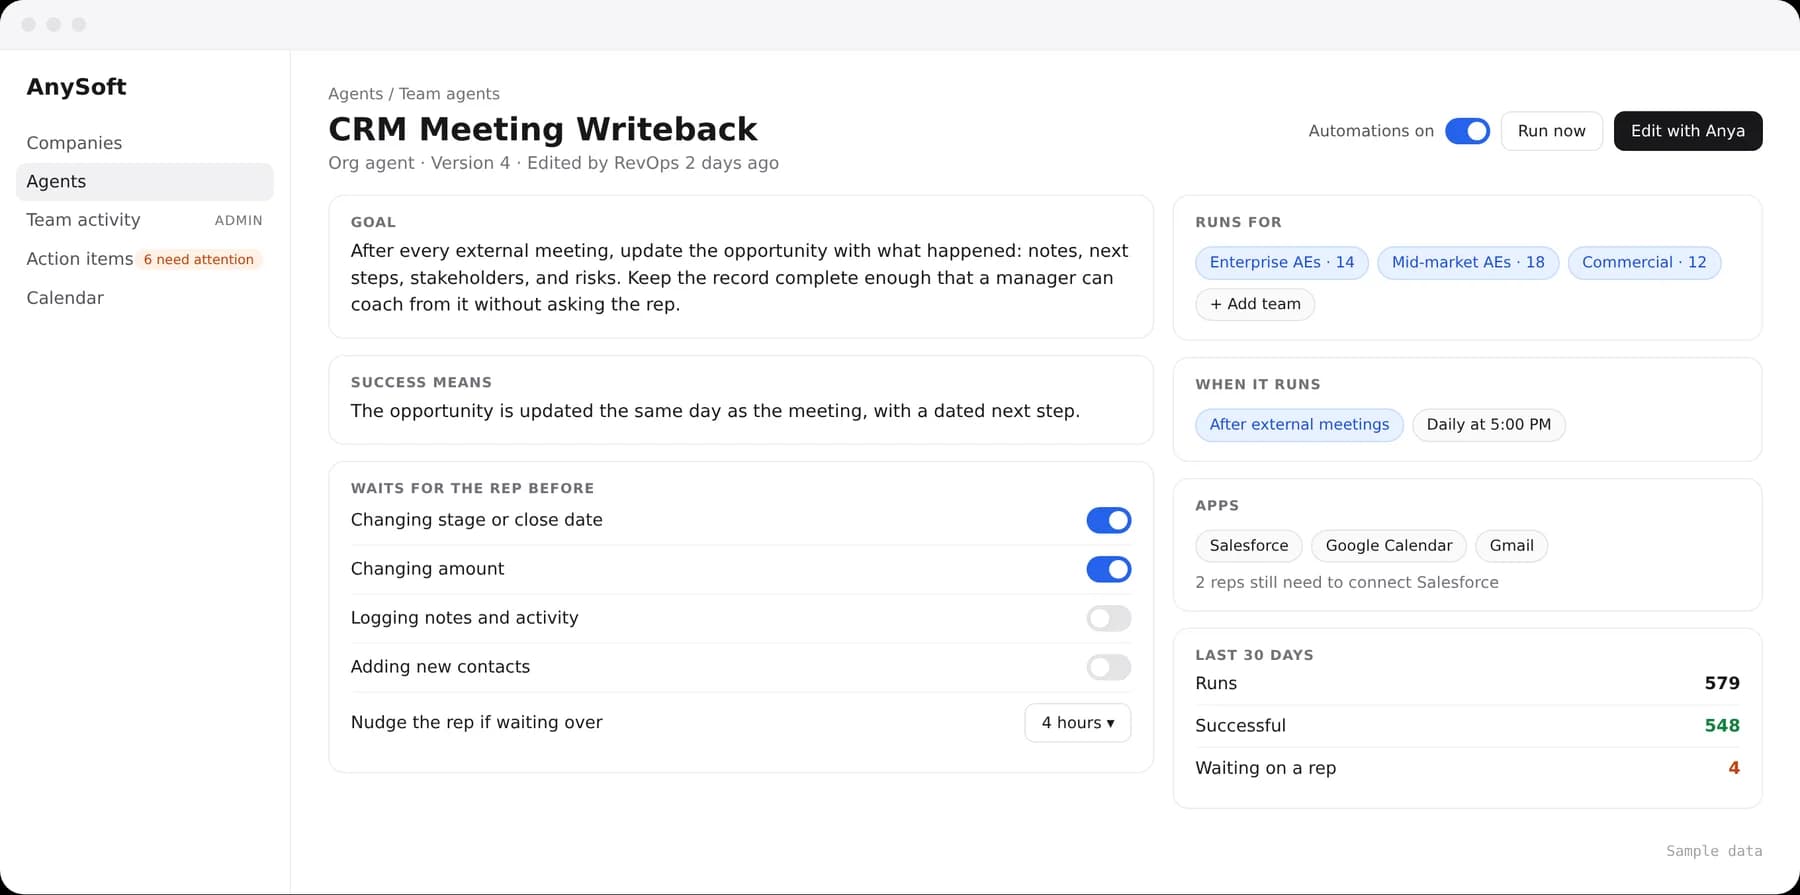1800x895 pixels.
Task: Open the 4 hours nudge dropdown
Action: click(x=1078, y=723)
